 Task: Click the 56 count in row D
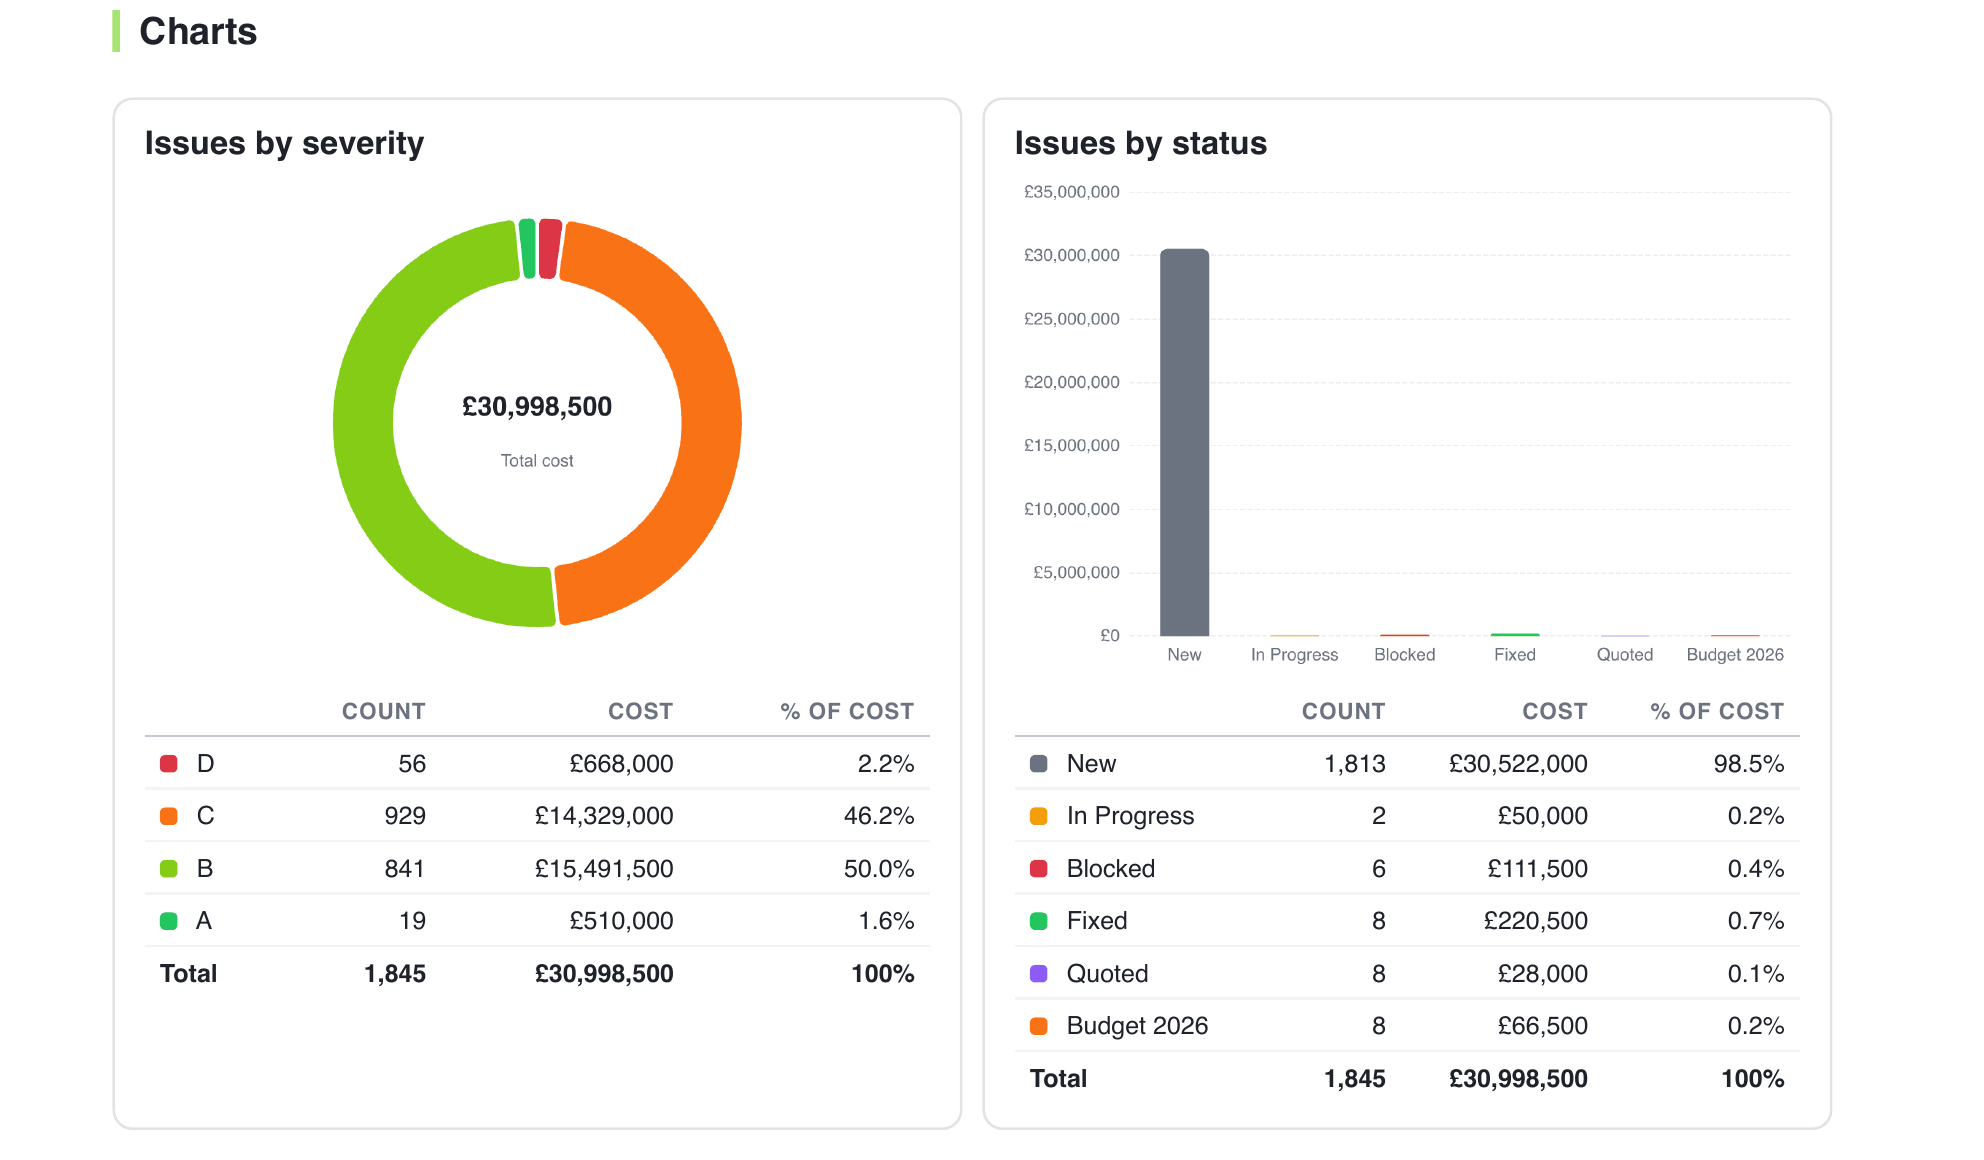pyautogui.click(x=412, y=764)
